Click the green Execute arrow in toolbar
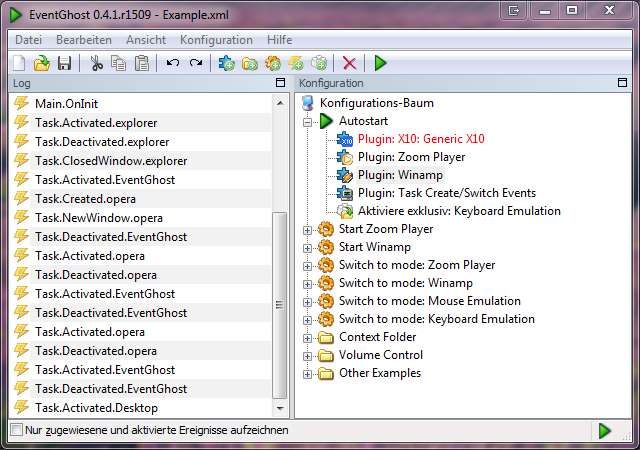Screen dimensions: 640x450 [x=380, y=63]
